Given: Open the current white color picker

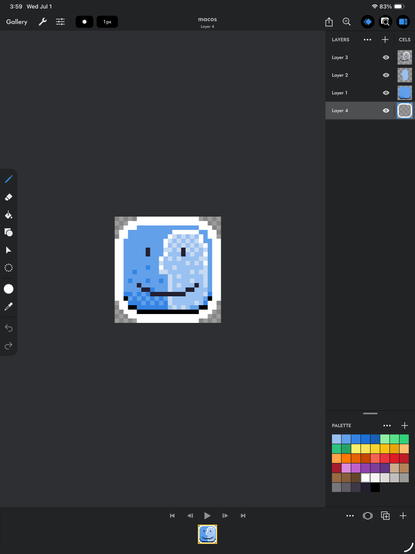Looking at the screenshot, I should click(x=8, y=289).
